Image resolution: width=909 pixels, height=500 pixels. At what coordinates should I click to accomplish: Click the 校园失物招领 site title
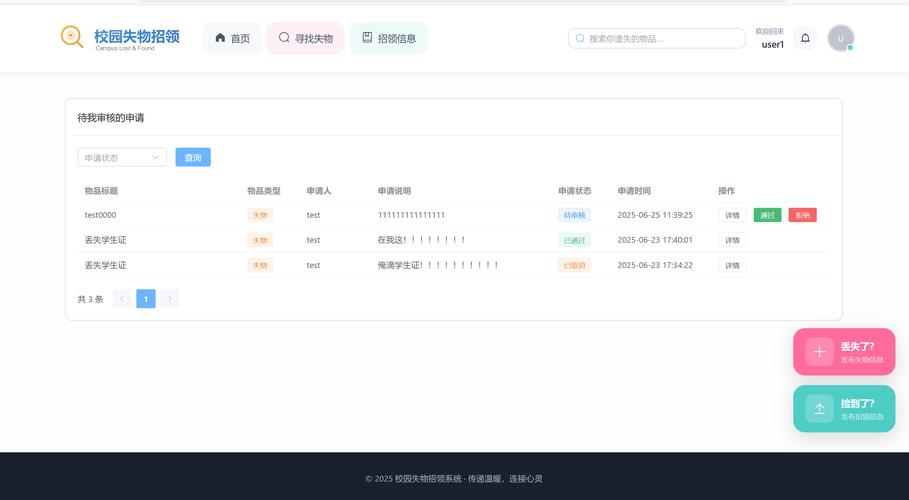[x=137, y=36]
